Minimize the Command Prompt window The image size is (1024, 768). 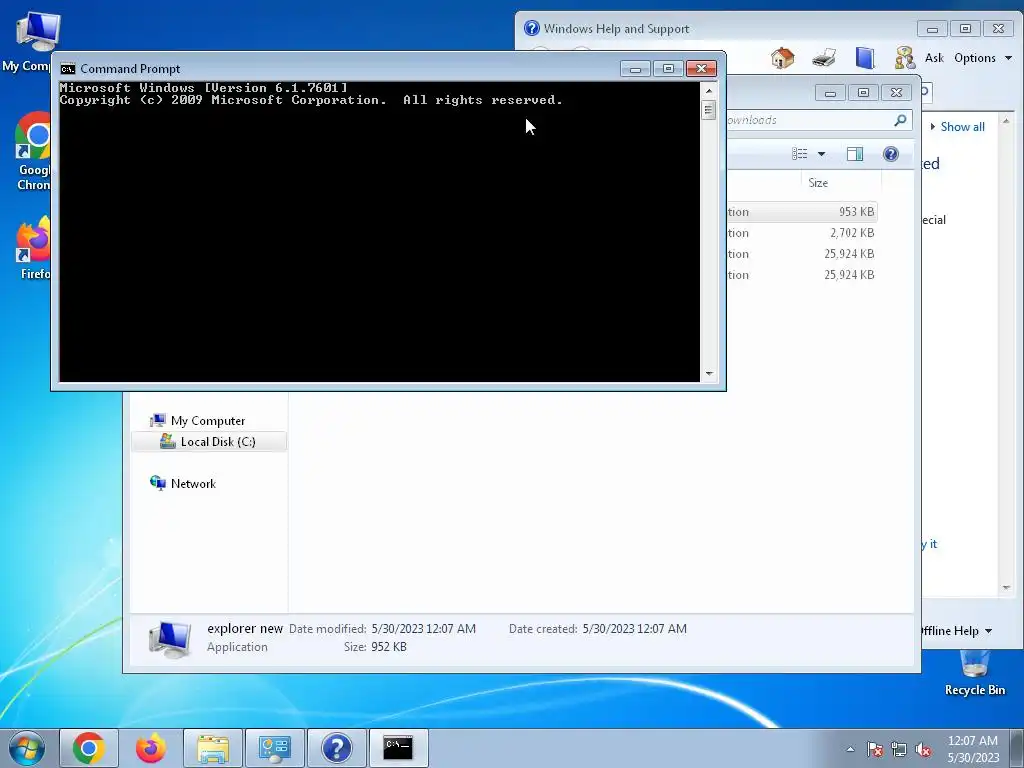[x=635, y=69]
